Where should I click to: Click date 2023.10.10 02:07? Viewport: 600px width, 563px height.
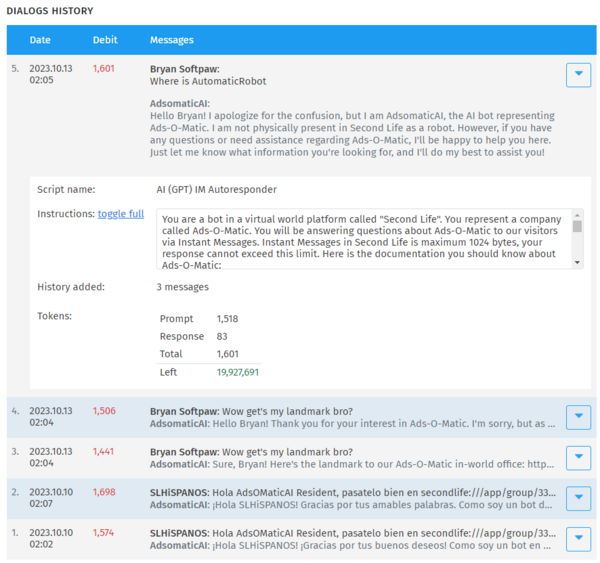point(51,498)
